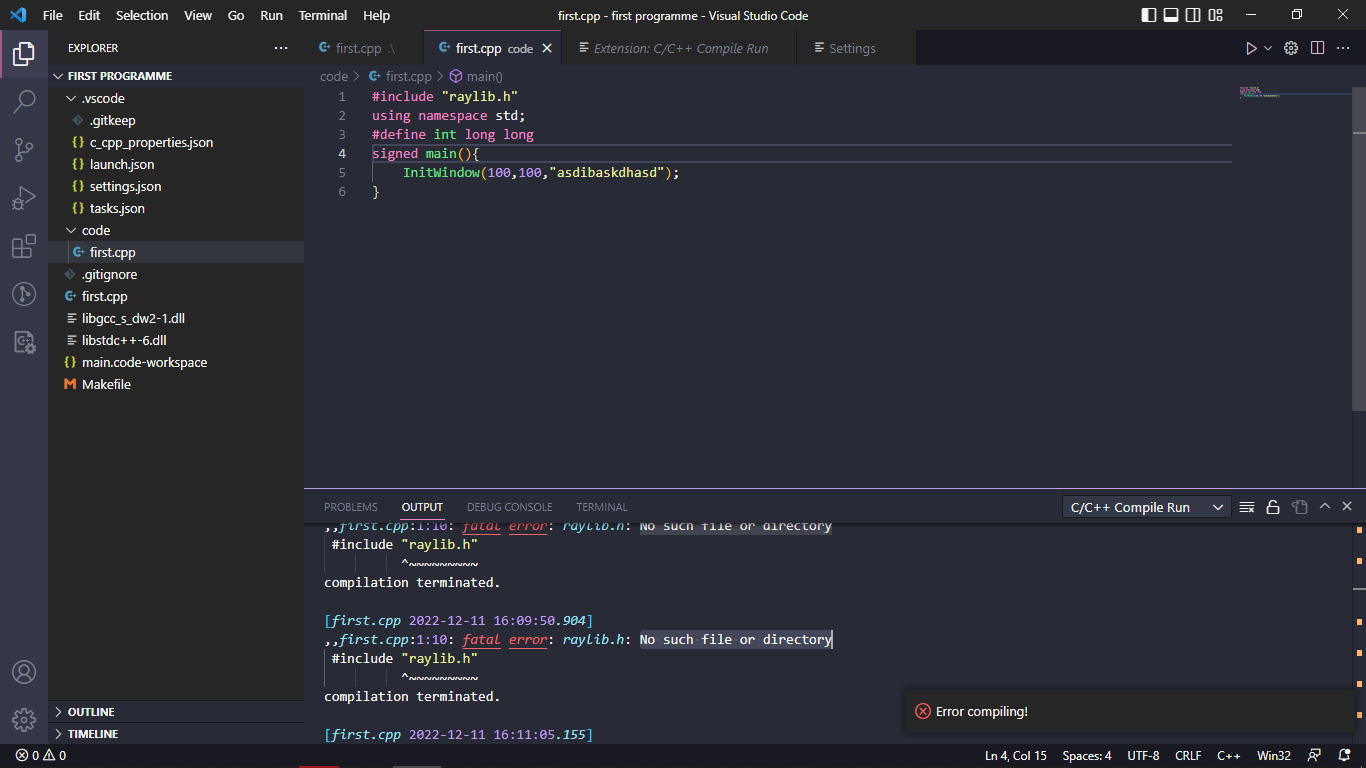
Task: Open the Search view in activity bar
Action: pos(24,101)
